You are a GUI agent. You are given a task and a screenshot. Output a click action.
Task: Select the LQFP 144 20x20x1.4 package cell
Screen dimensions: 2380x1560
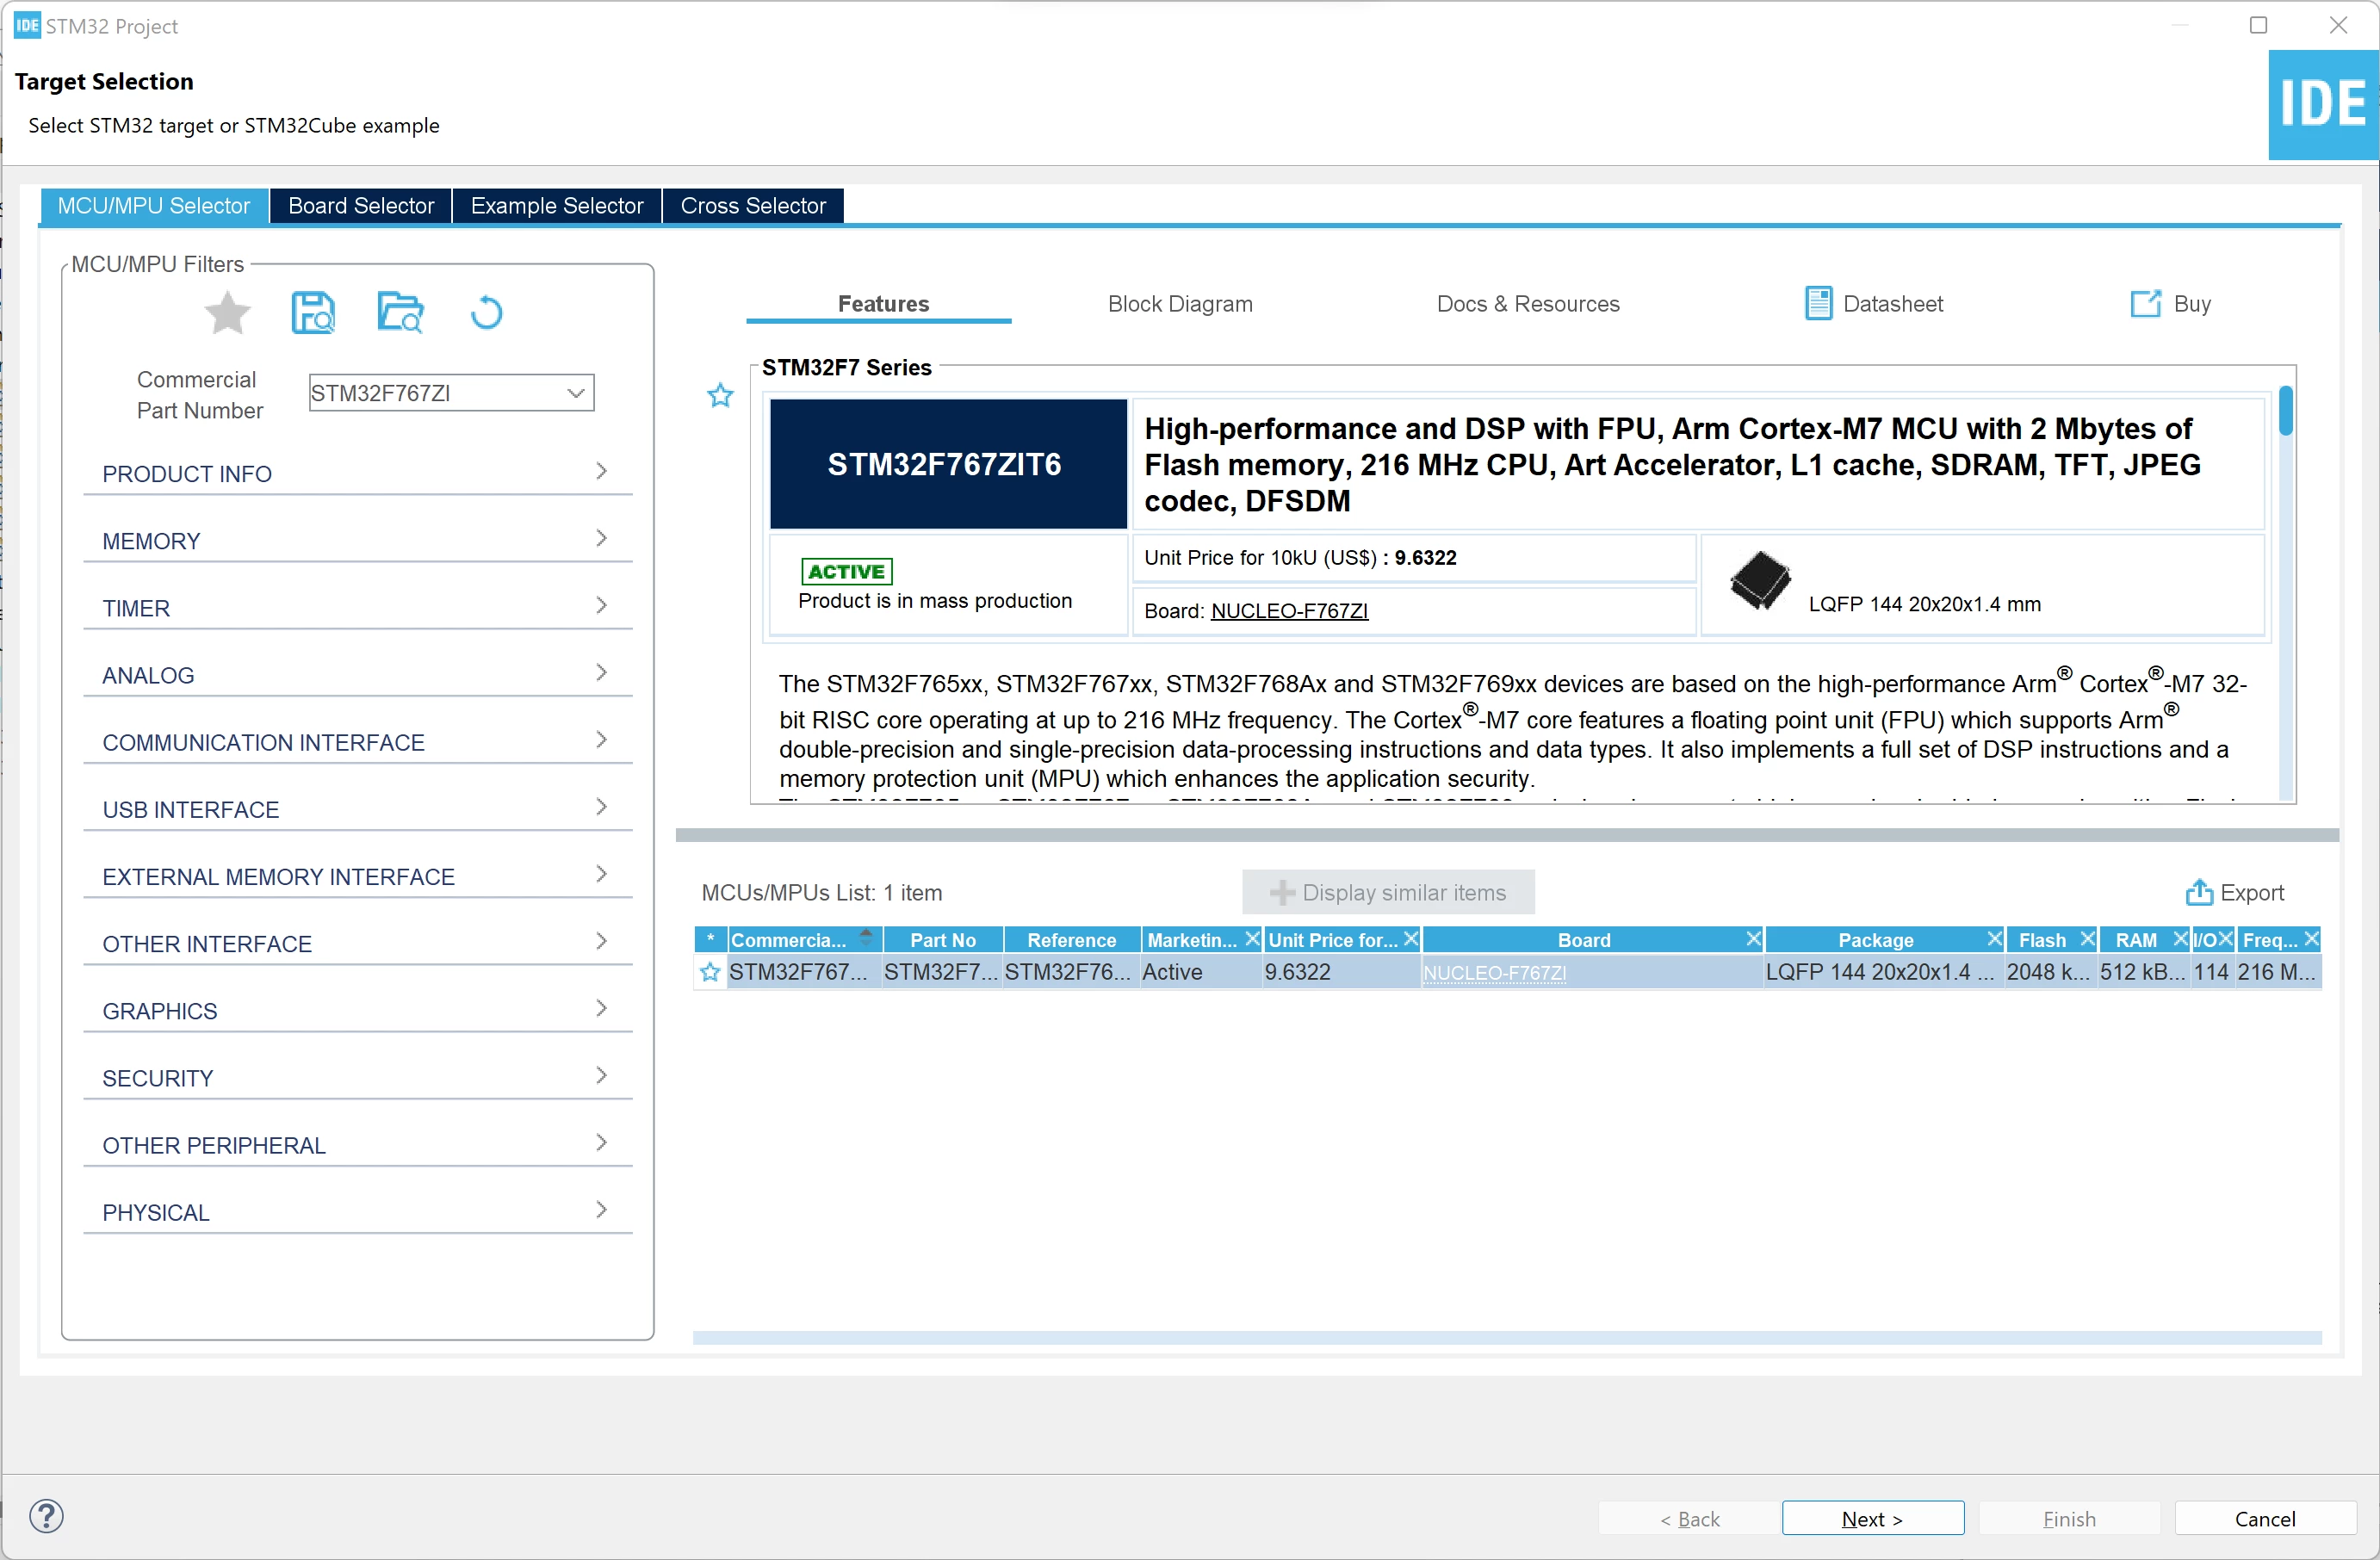(x=1884, y=972)
